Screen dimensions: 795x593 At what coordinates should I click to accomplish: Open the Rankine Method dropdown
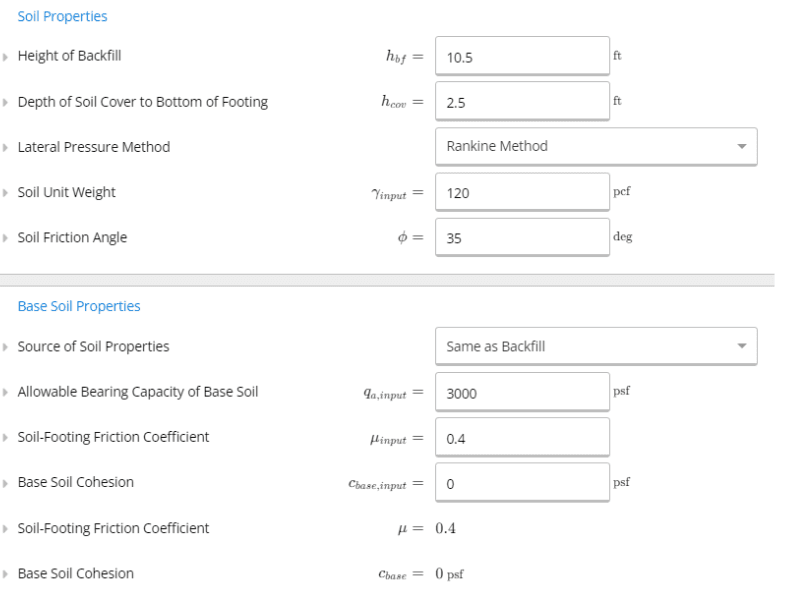pyautogui.click(x=596, y=146)
